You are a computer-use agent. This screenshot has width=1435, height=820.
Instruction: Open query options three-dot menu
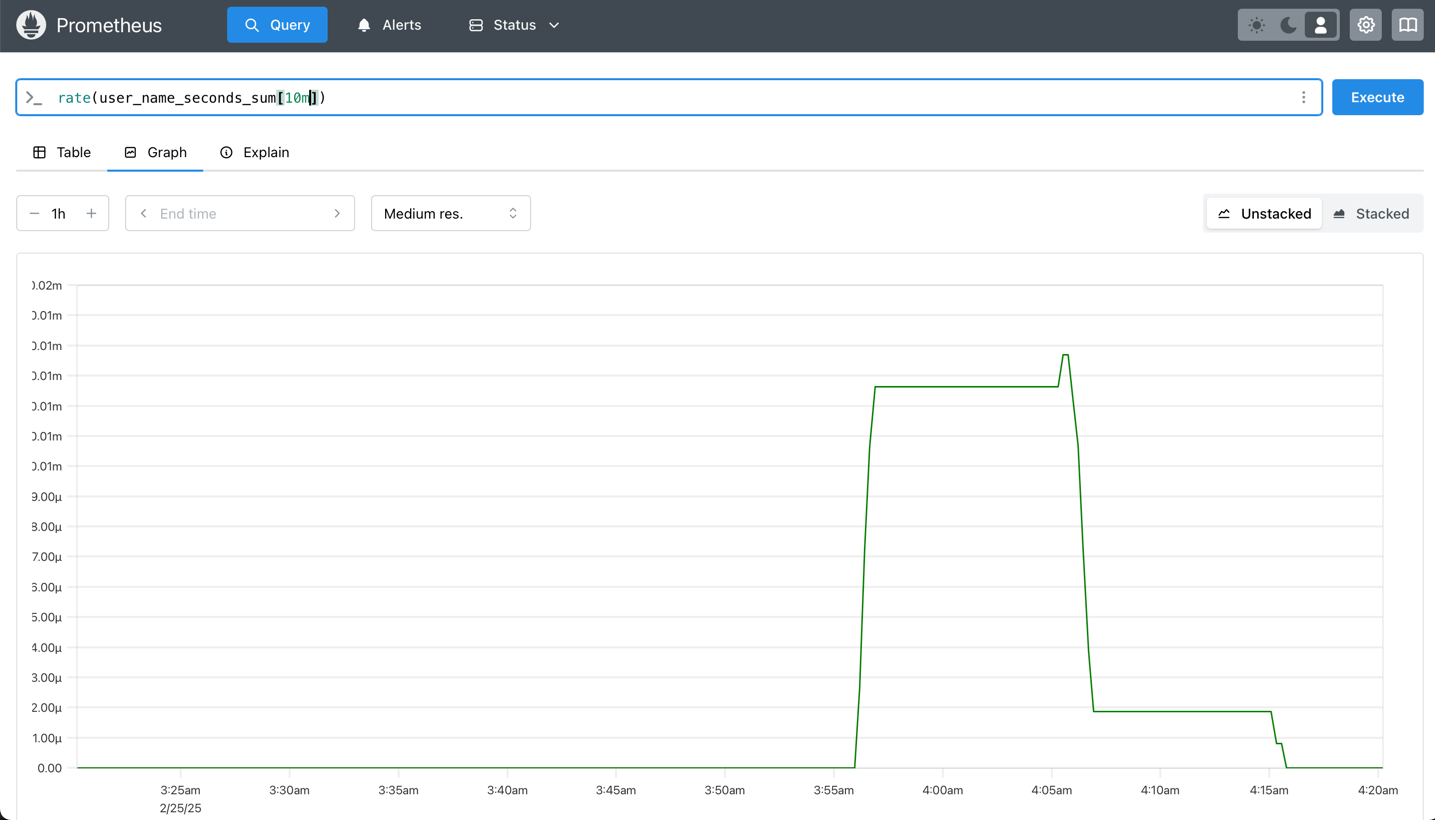coord(1303,97)
